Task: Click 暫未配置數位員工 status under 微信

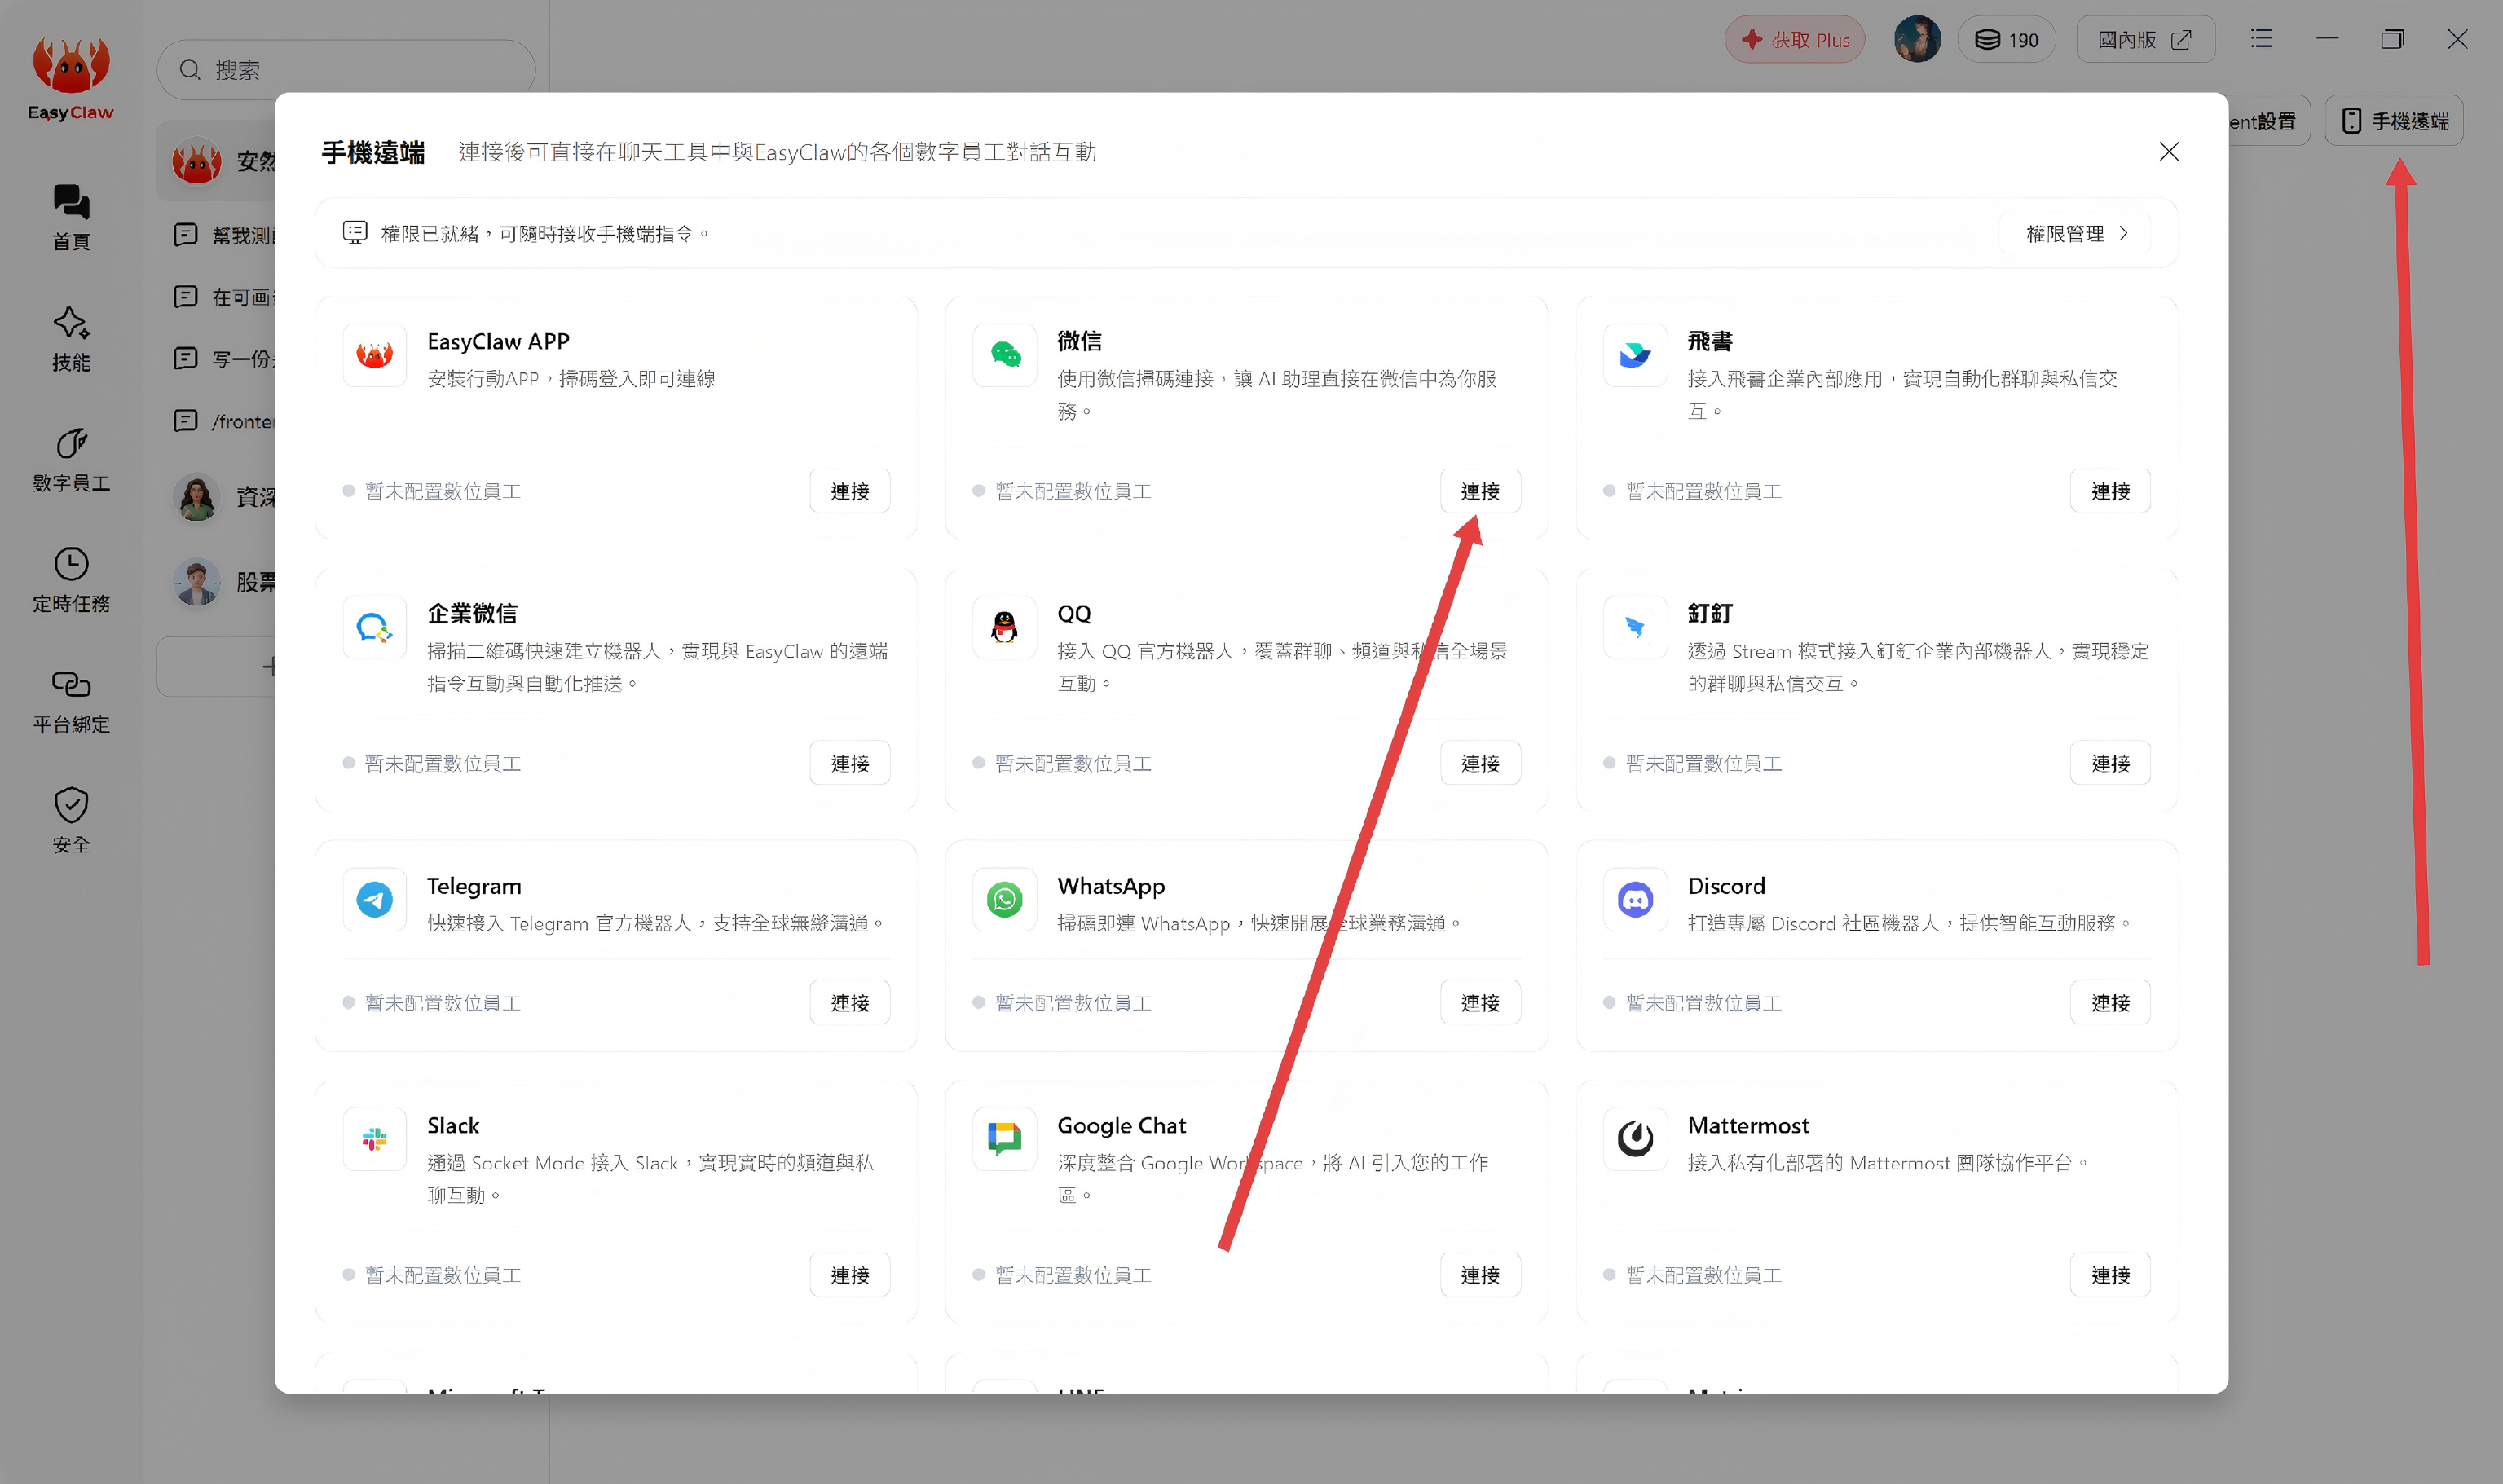Action: click(x=1062, y=491)
